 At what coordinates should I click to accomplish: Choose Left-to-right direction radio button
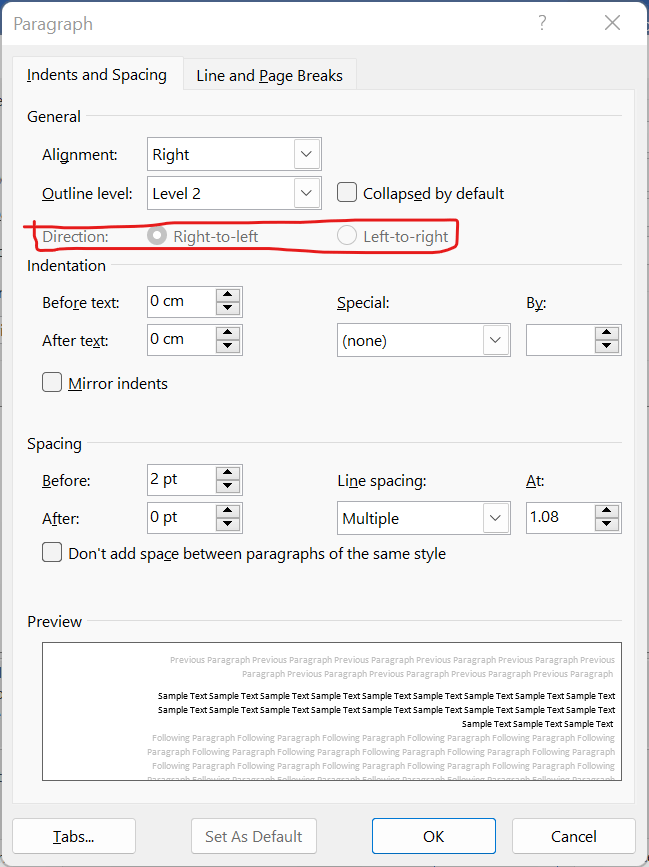(347, 236)
